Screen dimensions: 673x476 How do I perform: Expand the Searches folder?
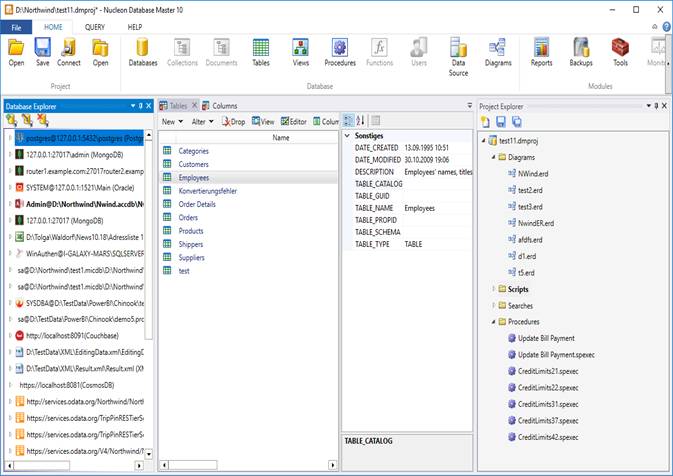click(493, 306)
